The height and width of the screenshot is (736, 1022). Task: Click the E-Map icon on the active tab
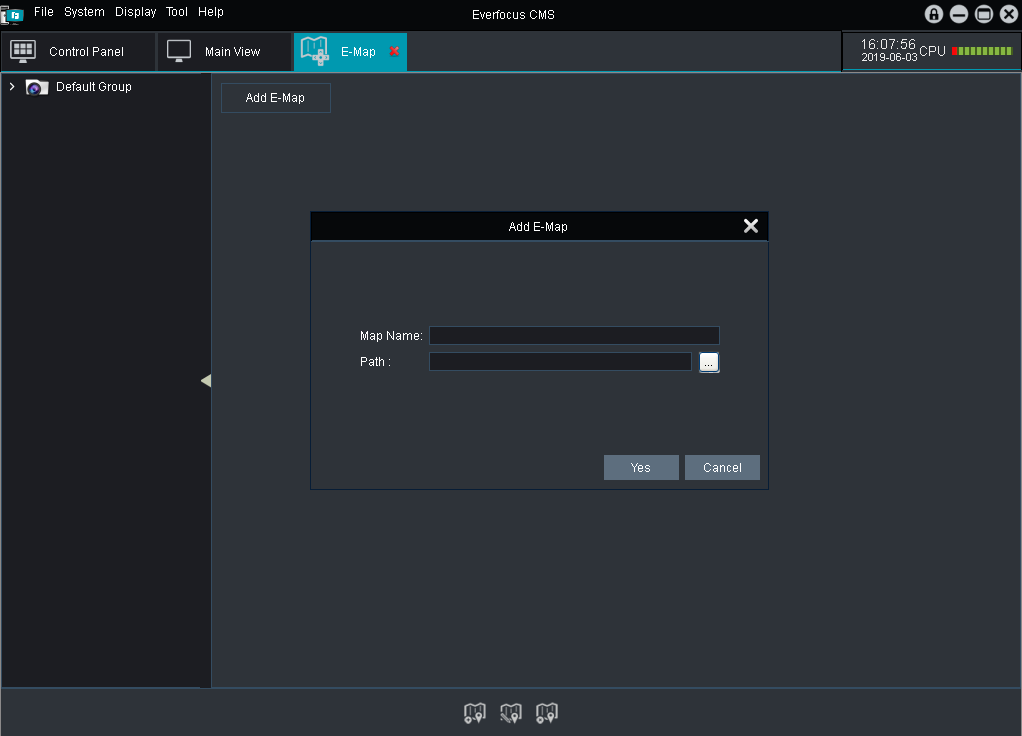click(x=315, y=49)
